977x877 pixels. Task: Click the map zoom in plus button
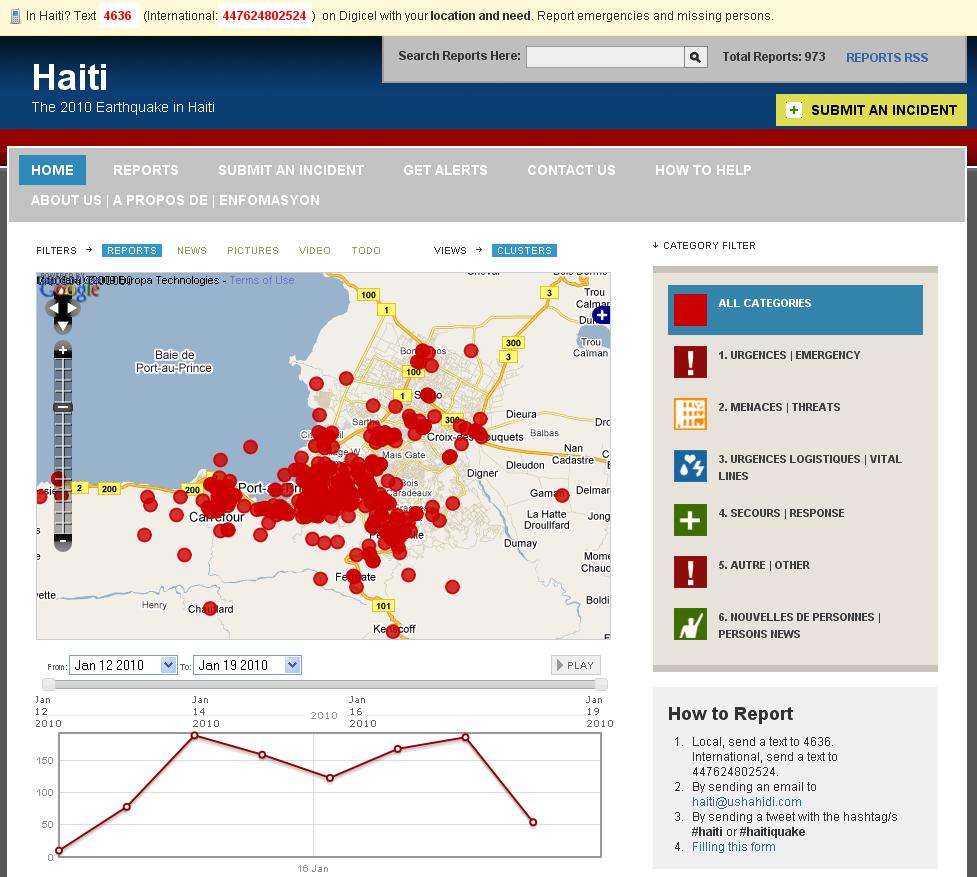[63, 350]
